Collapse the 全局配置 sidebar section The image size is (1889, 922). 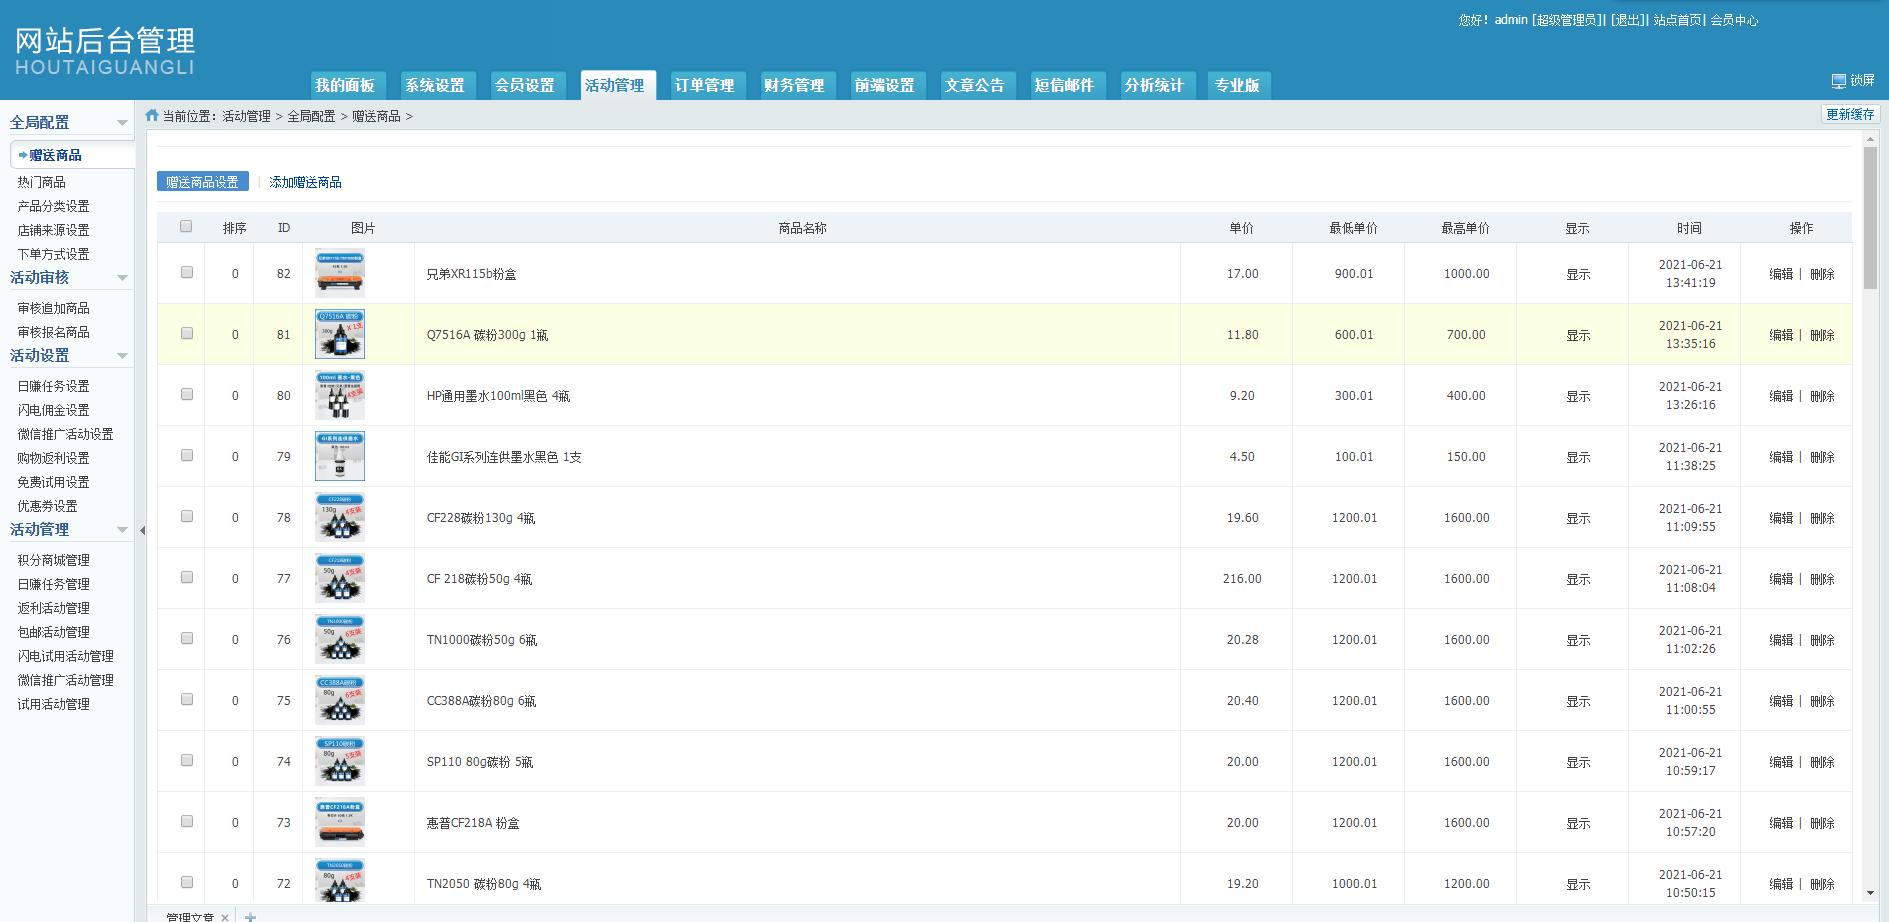tap(122, 123)
